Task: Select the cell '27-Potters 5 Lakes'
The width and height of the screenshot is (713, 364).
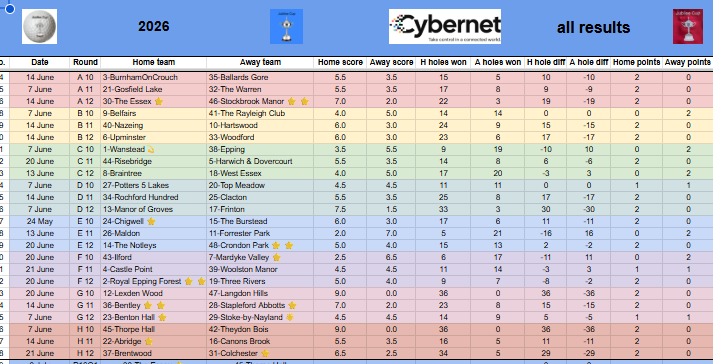Action: click(154, 185)
